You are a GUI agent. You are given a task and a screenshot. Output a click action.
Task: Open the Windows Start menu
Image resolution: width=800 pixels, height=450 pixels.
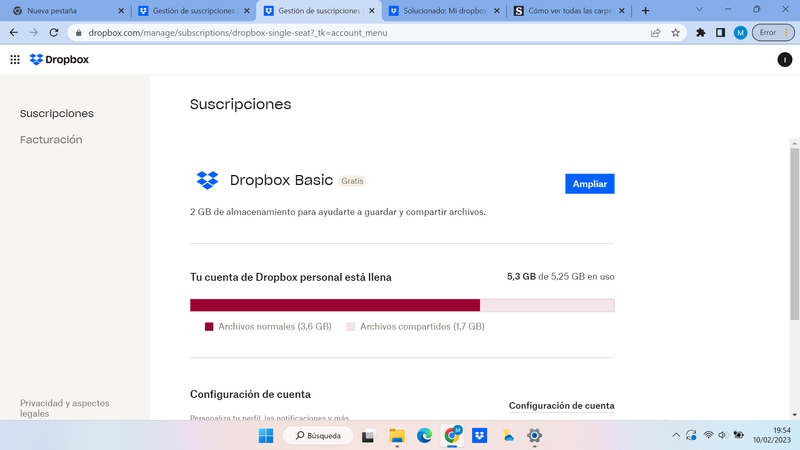(x=266, y=436)
